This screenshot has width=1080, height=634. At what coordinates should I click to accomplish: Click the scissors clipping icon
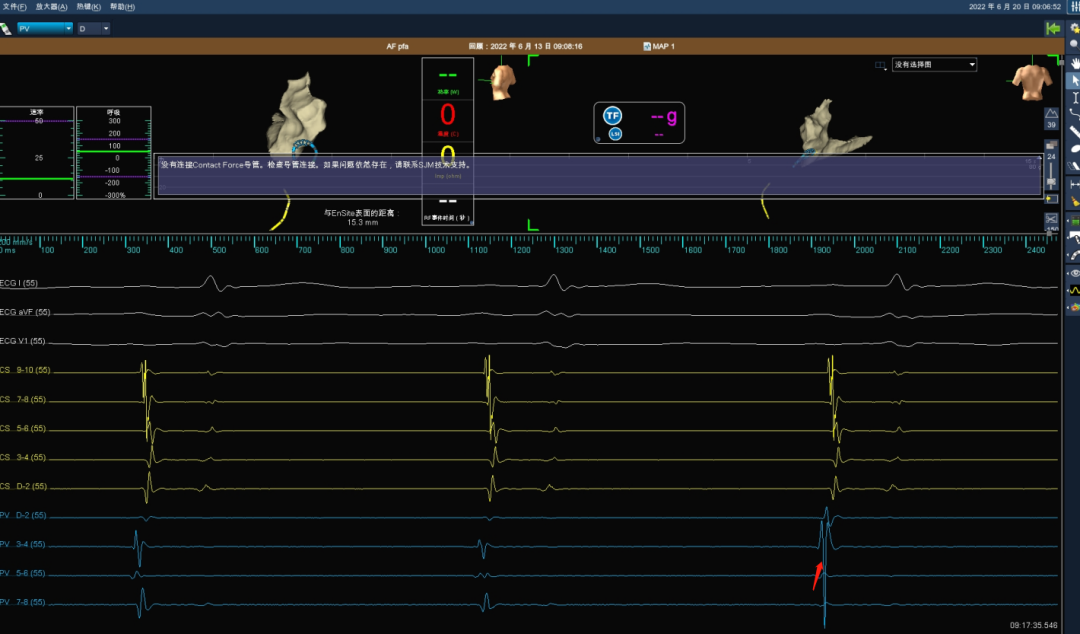click(1051, 218)
